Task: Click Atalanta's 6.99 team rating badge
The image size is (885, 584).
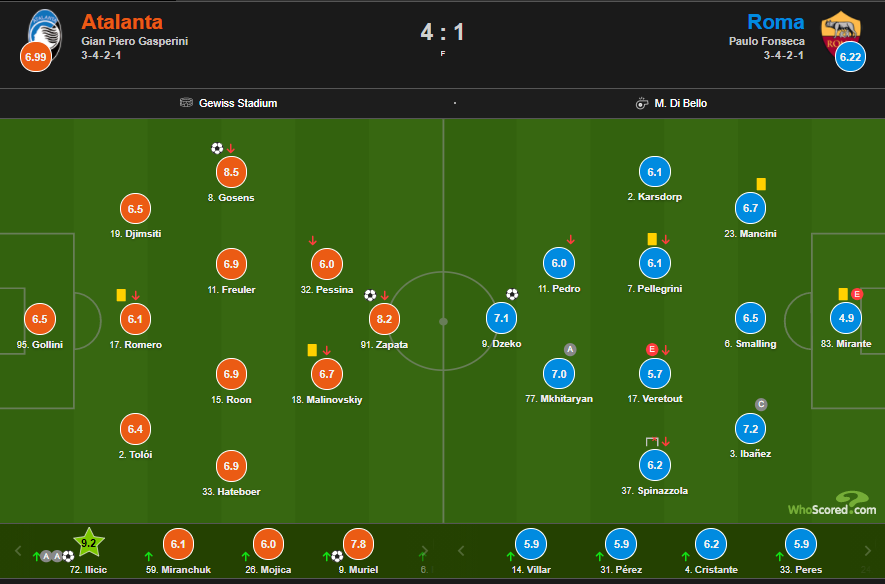Action: (35, 58)
